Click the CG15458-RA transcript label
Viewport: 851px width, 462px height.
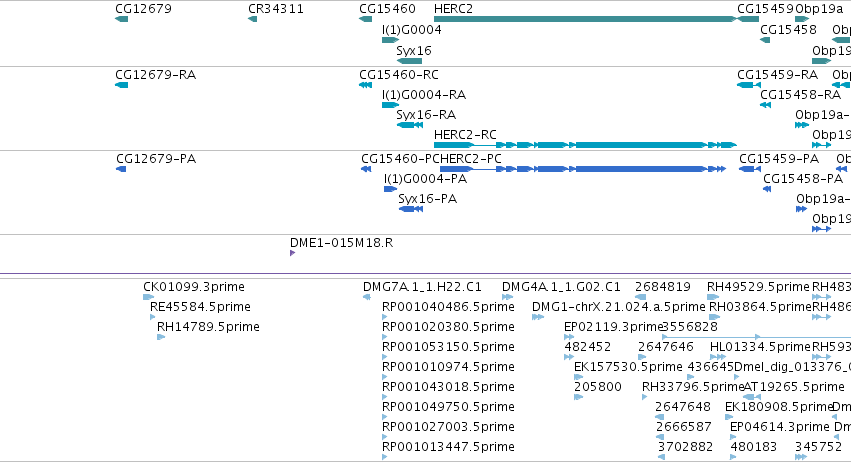click(801, 95)
